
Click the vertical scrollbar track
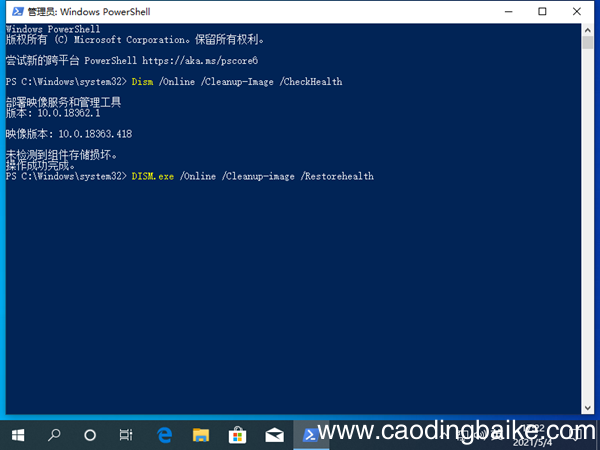[591, 250]
